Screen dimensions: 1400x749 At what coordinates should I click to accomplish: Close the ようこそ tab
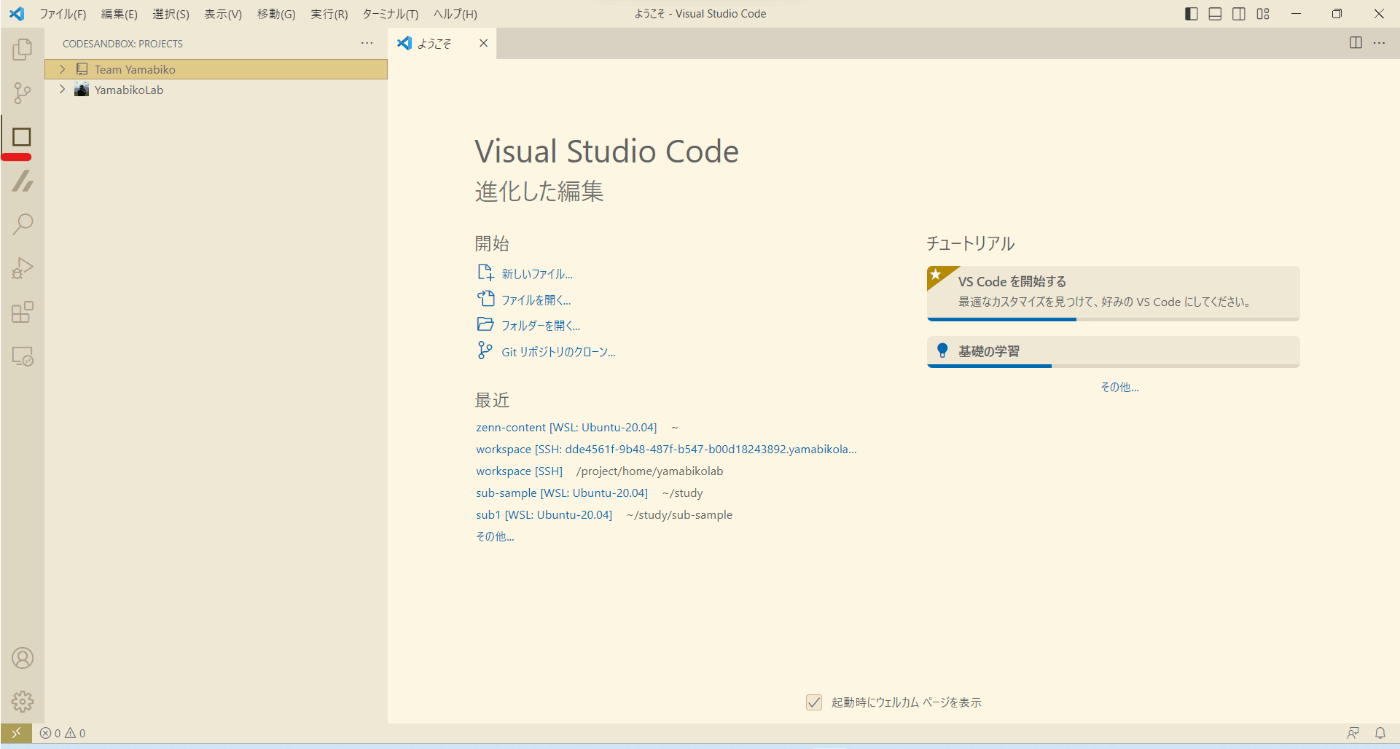click(x=484, y=43)
